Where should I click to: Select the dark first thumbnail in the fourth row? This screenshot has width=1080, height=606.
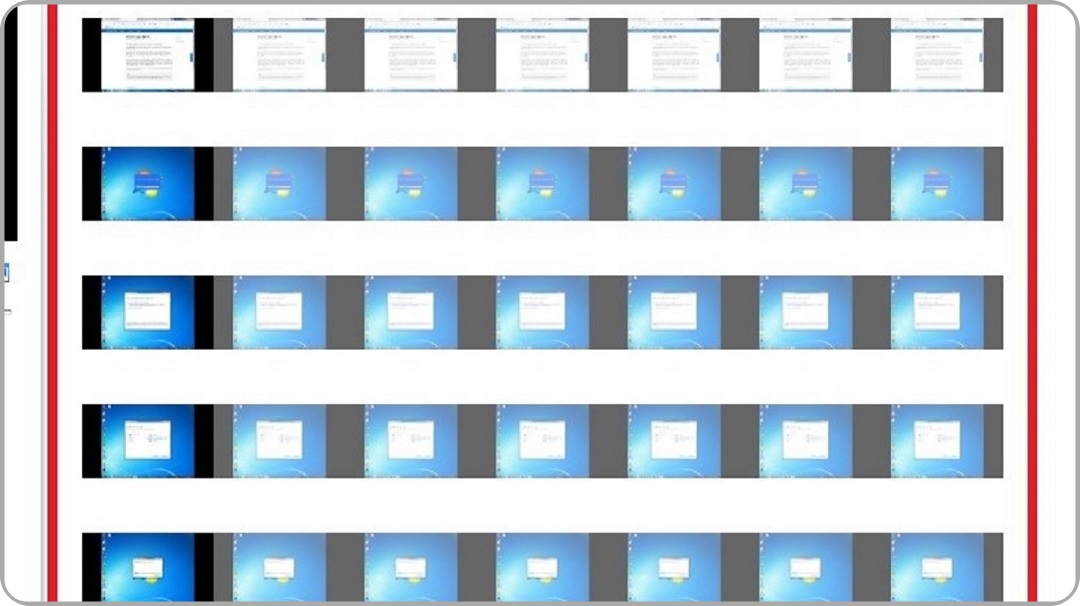148,441
